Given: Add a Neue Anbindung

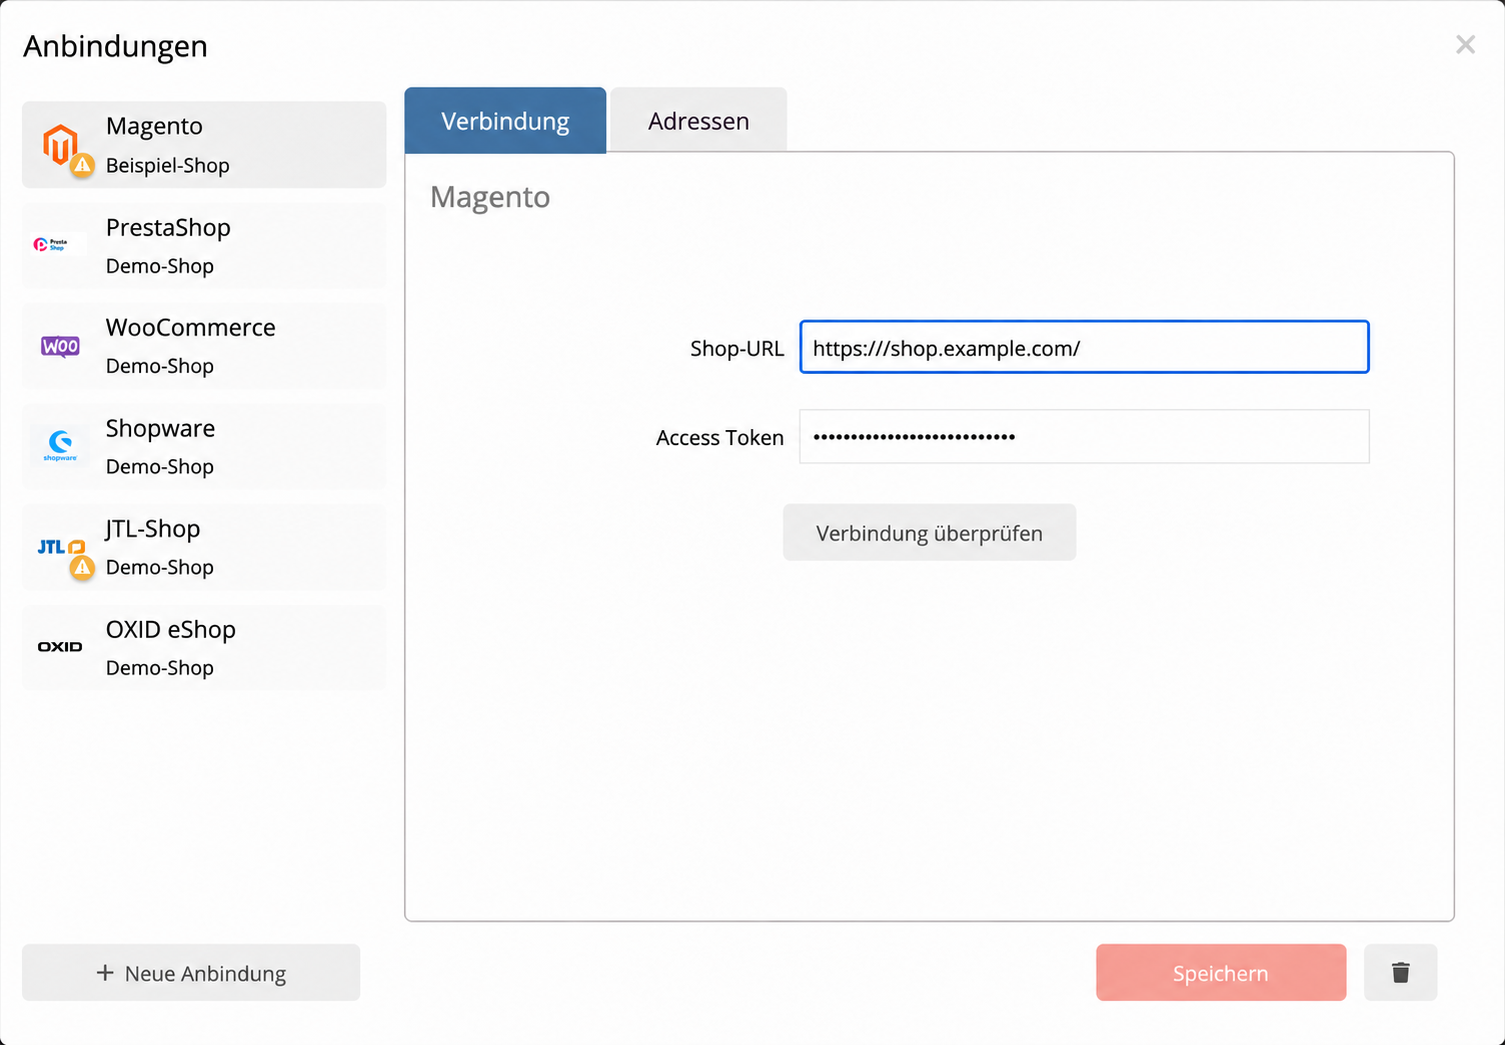Looking at the screenshot, I should coord(191,973).
